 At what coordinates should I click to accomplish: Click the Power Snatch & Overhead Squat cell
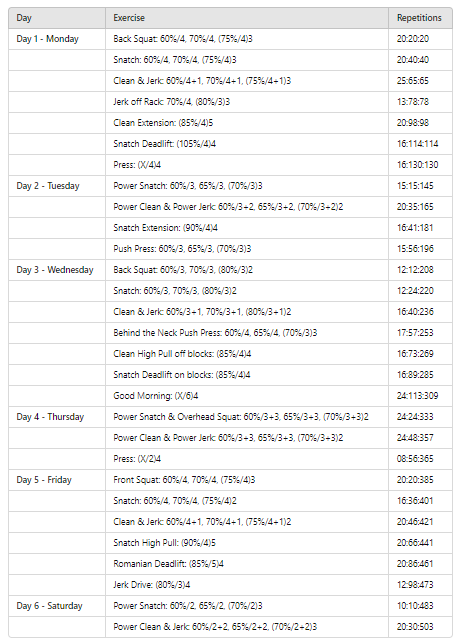pos(247,417)
